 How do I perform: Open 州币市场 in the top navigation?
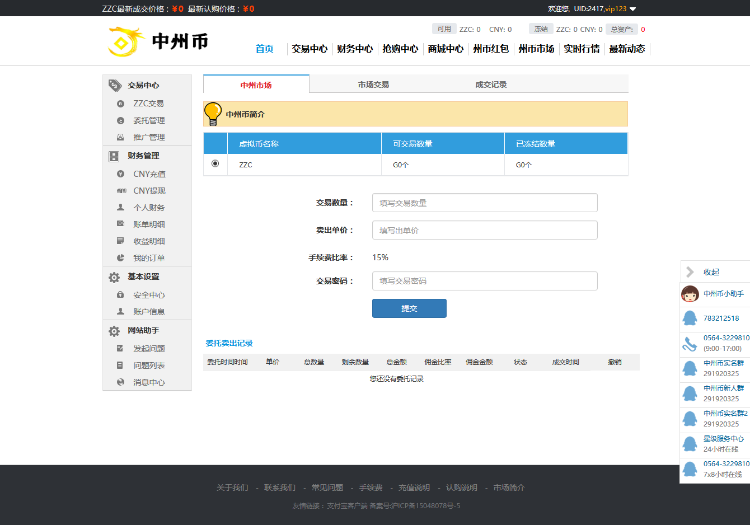click(x=536, y=49)
